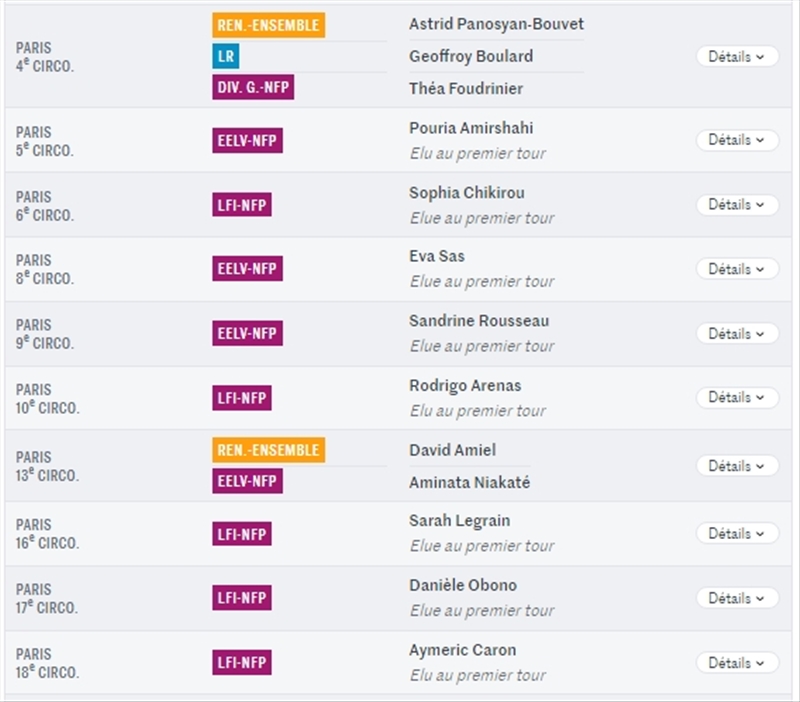Open Détails for Rodrigo Arenas

coord(737,398)
